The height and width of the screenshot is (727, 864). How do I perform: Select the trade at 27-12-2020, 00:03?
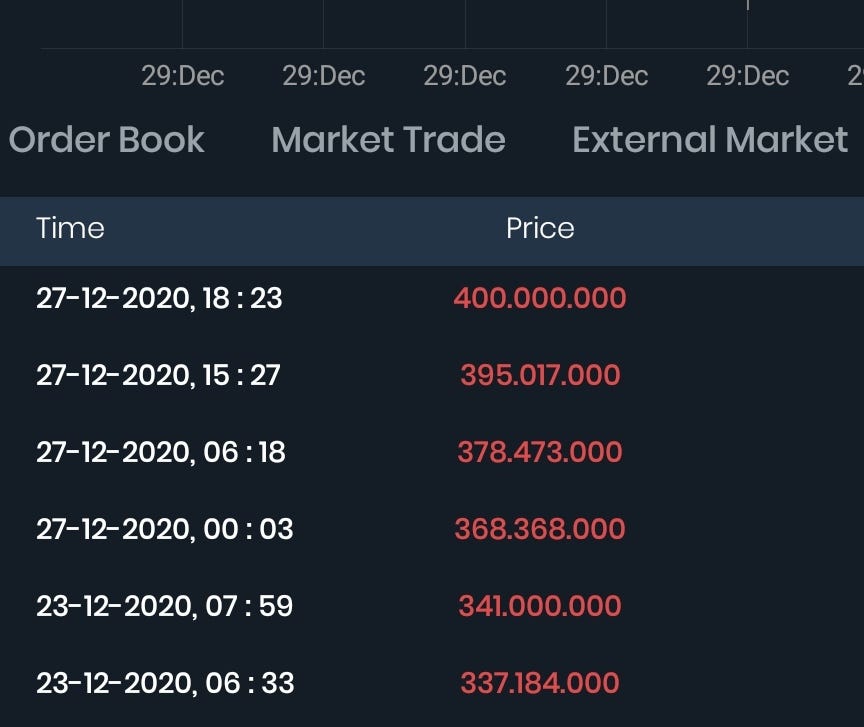point(432,529)
